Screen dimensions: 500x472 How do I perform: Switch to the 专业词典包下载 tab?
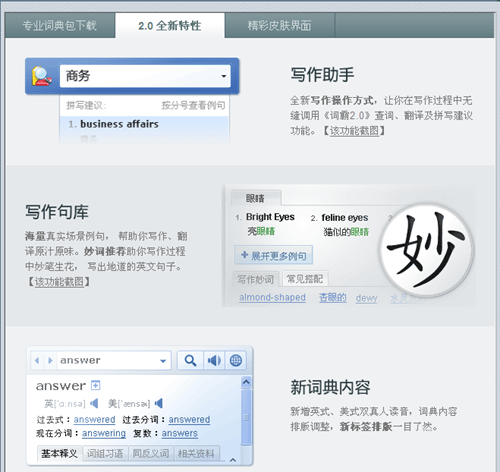point(60,26)
